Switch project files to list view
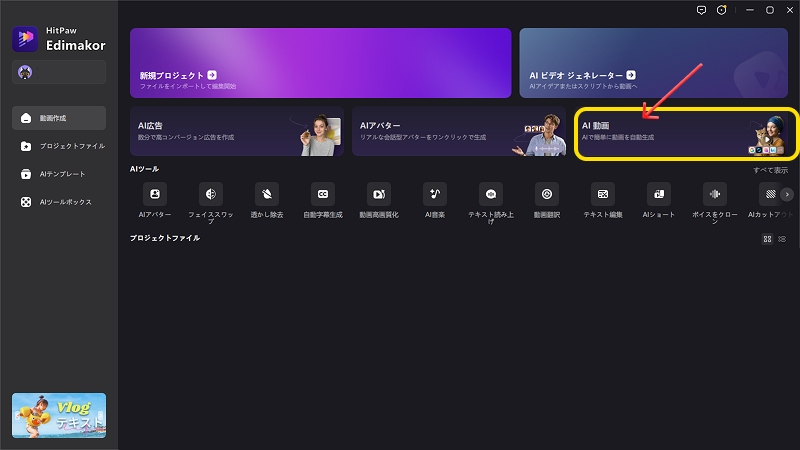 click(x=782, y=239)
